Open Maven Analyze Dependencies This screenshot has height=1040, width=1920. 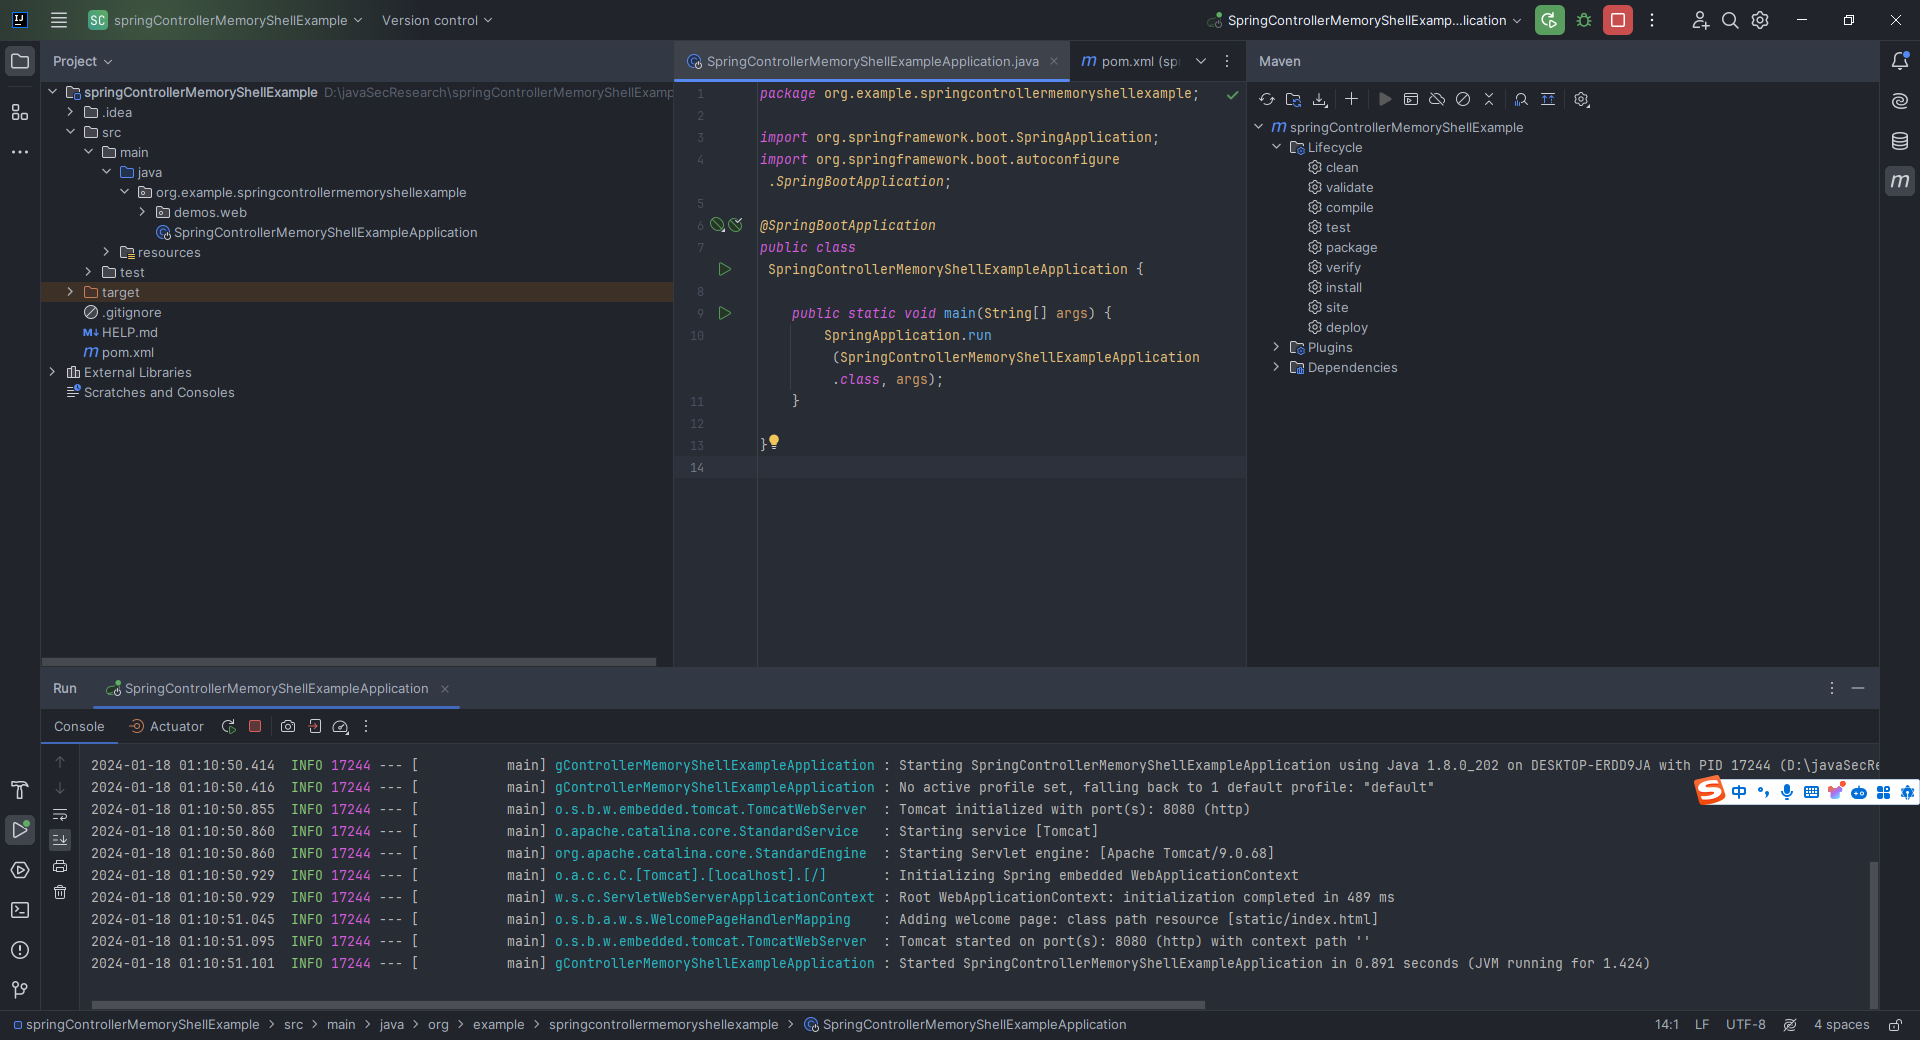(1521, 99)
